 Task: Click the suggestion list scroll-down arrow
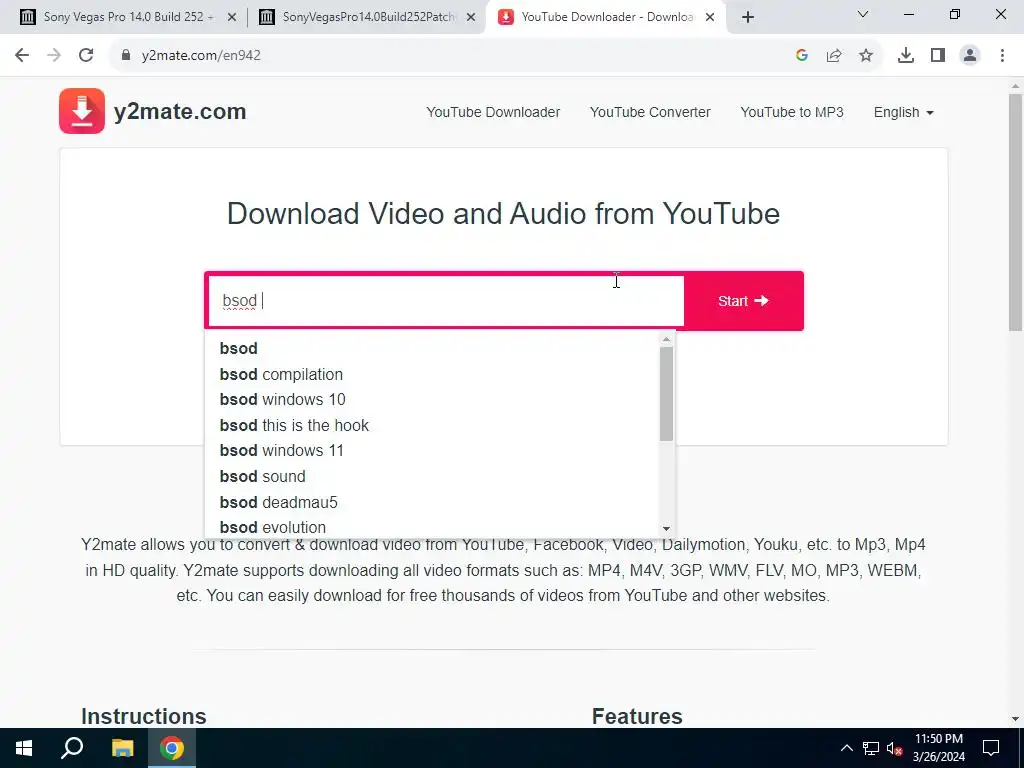pos(666,529)
